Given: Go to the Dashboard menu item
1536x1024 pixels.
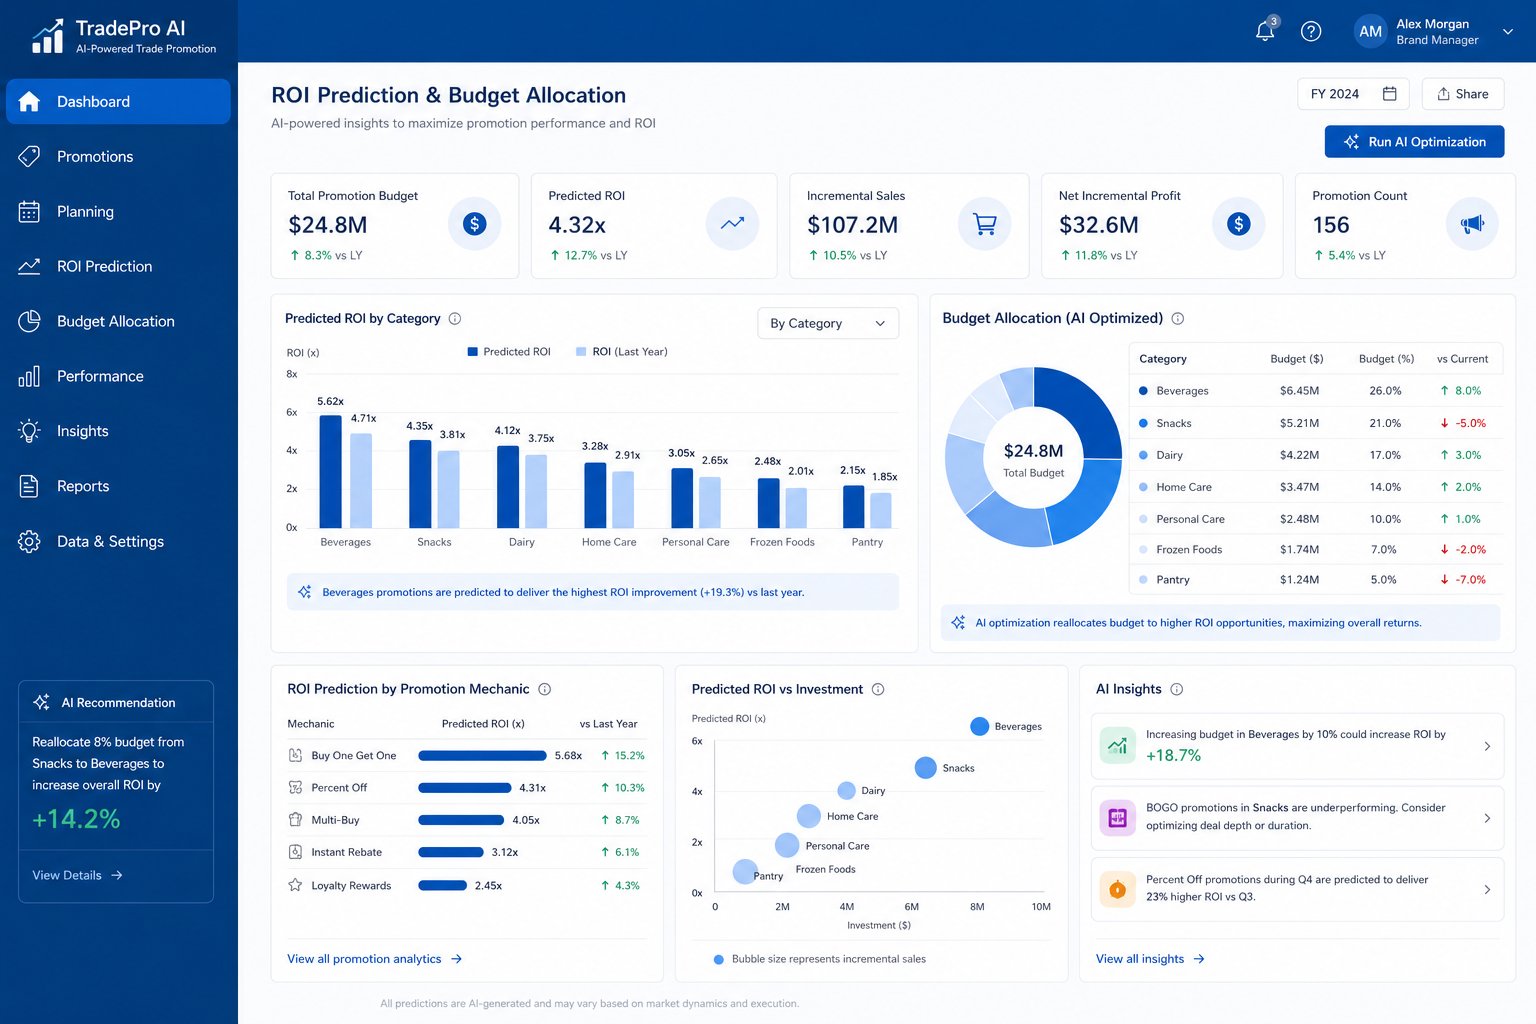Looking at the screenshot, I should 118,102.
